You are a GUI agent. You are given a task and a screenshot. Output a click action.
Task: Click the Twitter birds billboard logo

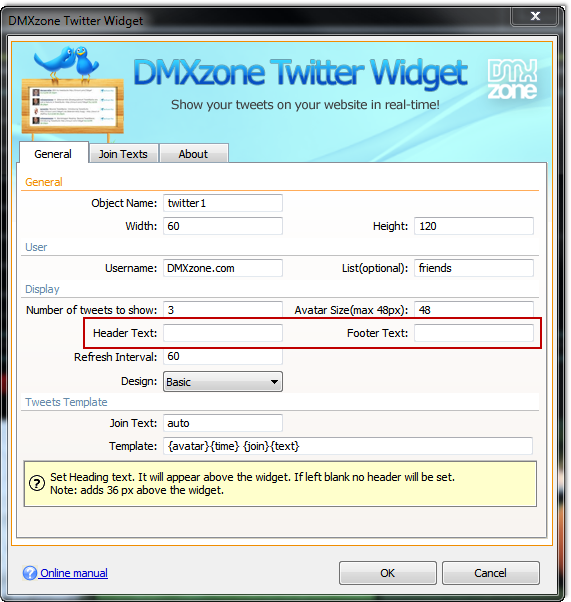72,93
